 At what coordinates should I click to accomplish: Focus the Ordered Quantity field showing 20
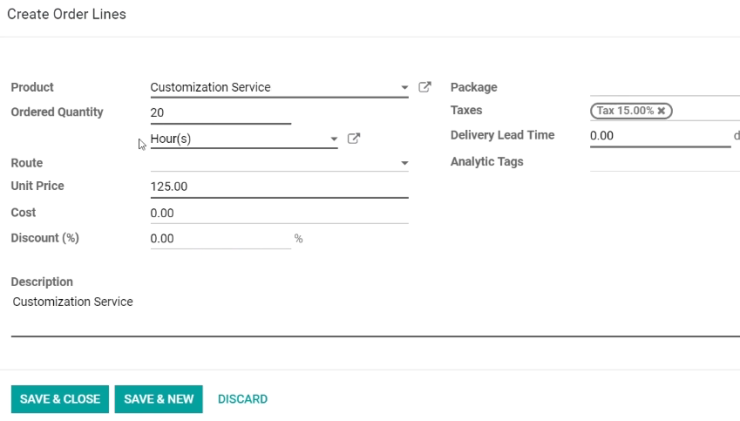coord(220,113)
